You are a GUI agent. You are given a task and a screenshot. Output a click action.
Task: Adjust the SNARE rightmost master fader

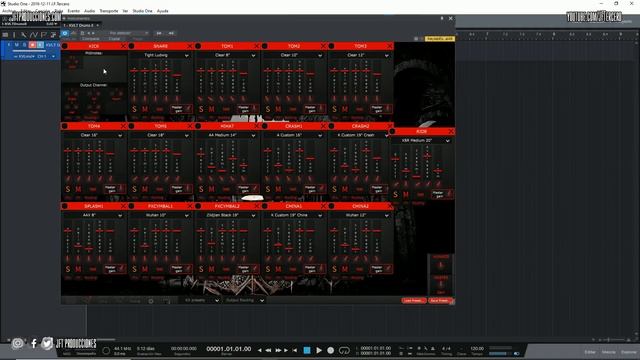[177, 76]
